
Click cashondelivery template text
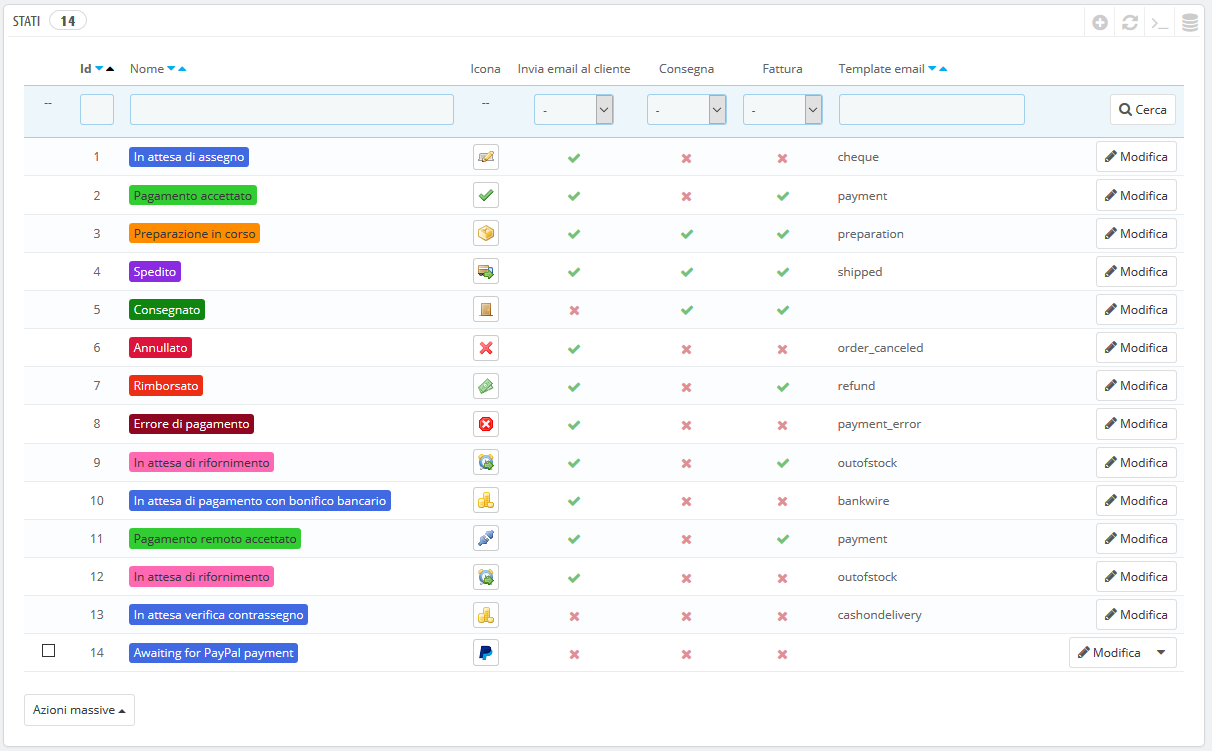[880, 615]
